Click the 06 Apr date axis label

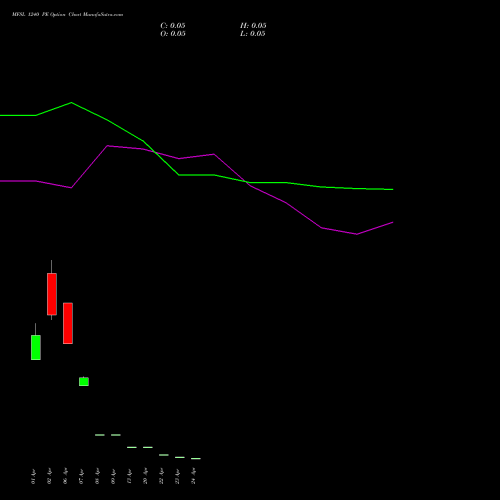click(65, 476)
